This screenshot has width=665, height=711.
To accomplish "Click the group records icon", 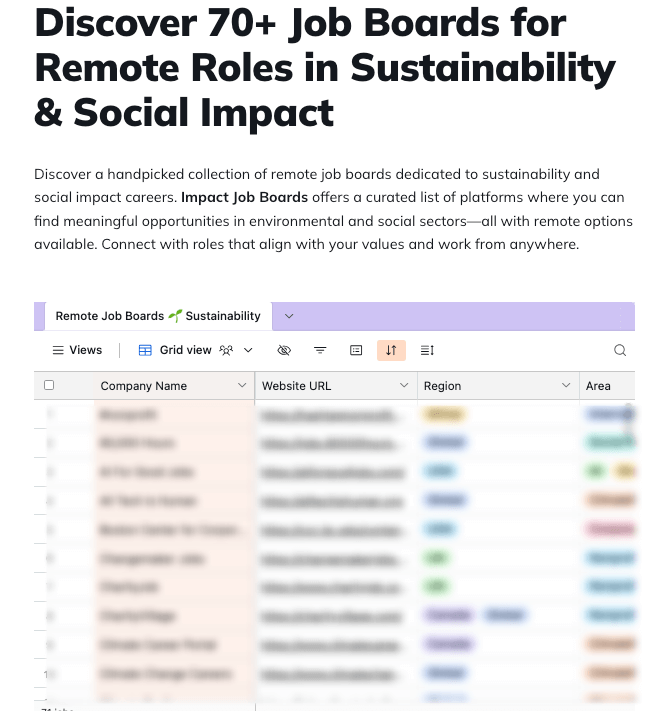I will [355, 350].
